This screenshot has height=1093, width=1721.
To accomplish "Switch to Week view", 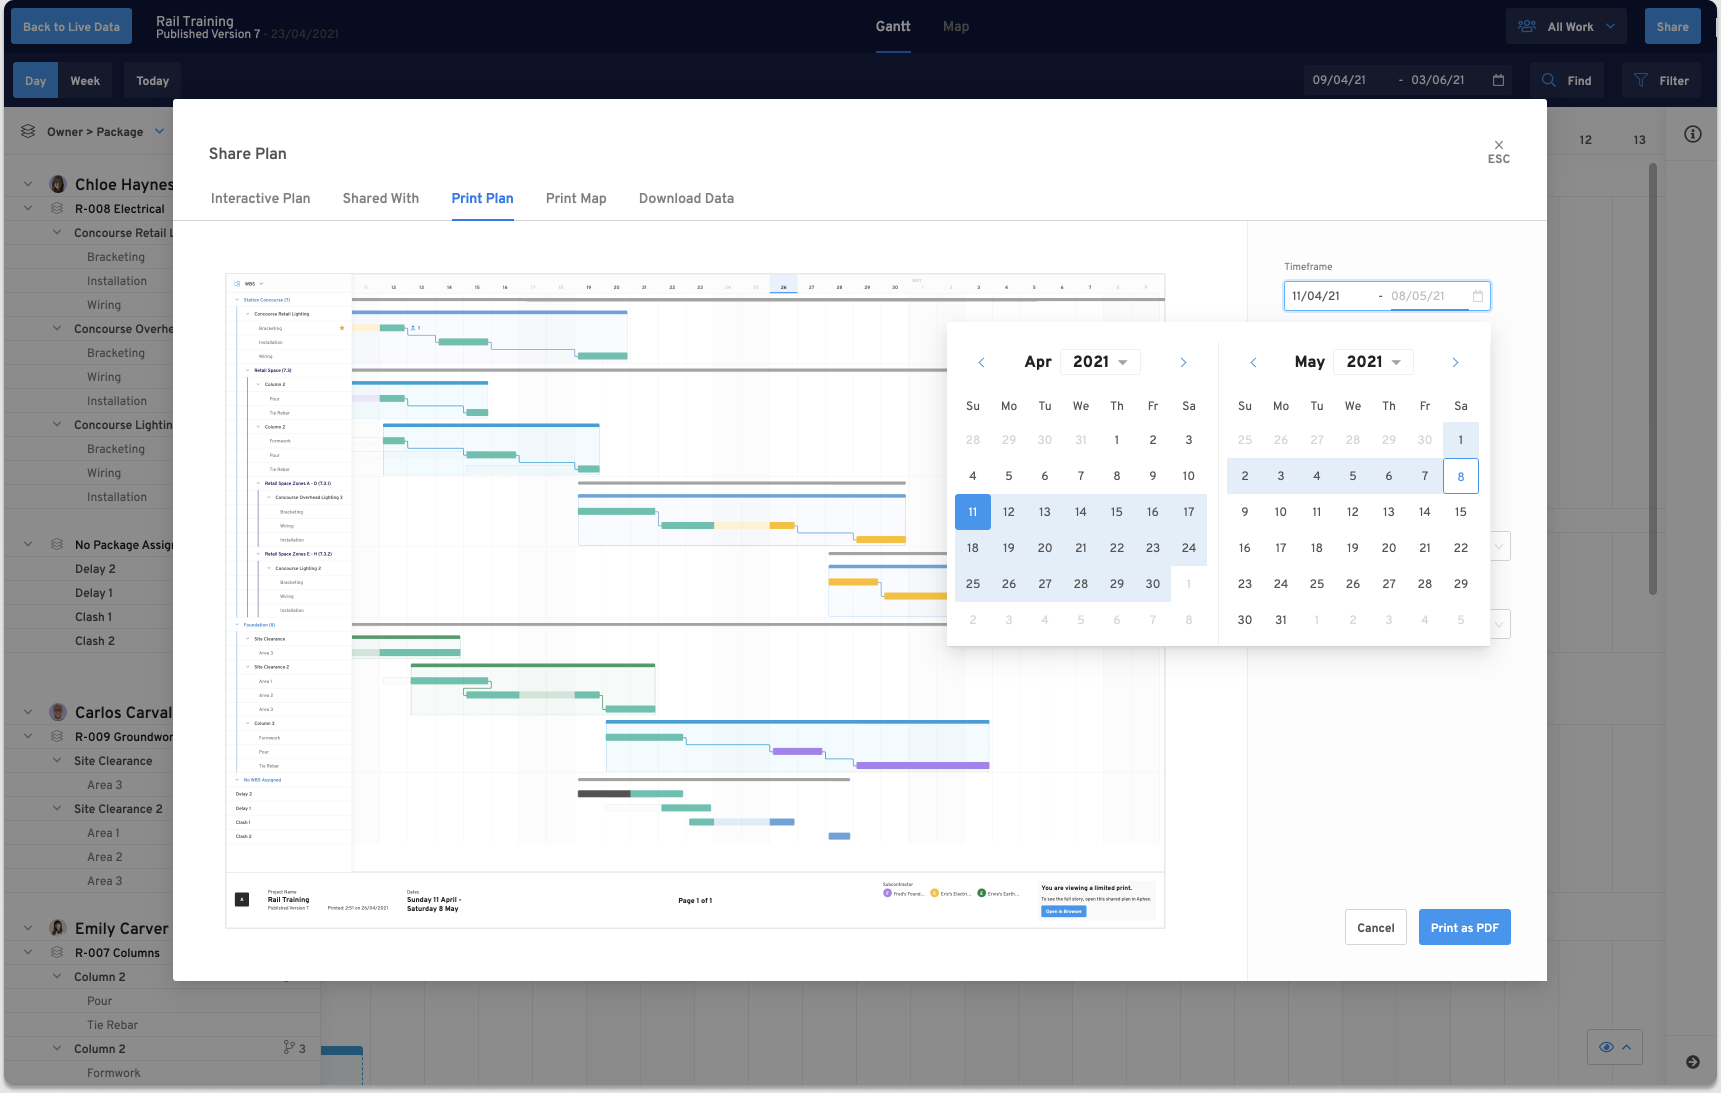I will [85, 80].
